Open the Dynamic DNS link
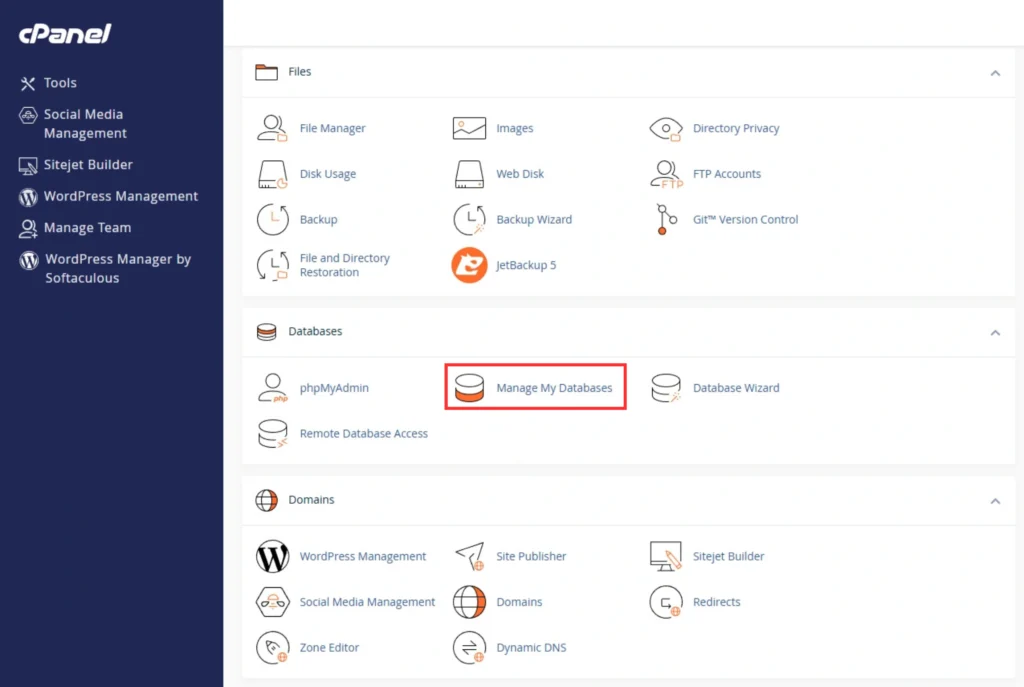Image resolution: width=1024 pixels, height=687 pixels. click(531, 648)
